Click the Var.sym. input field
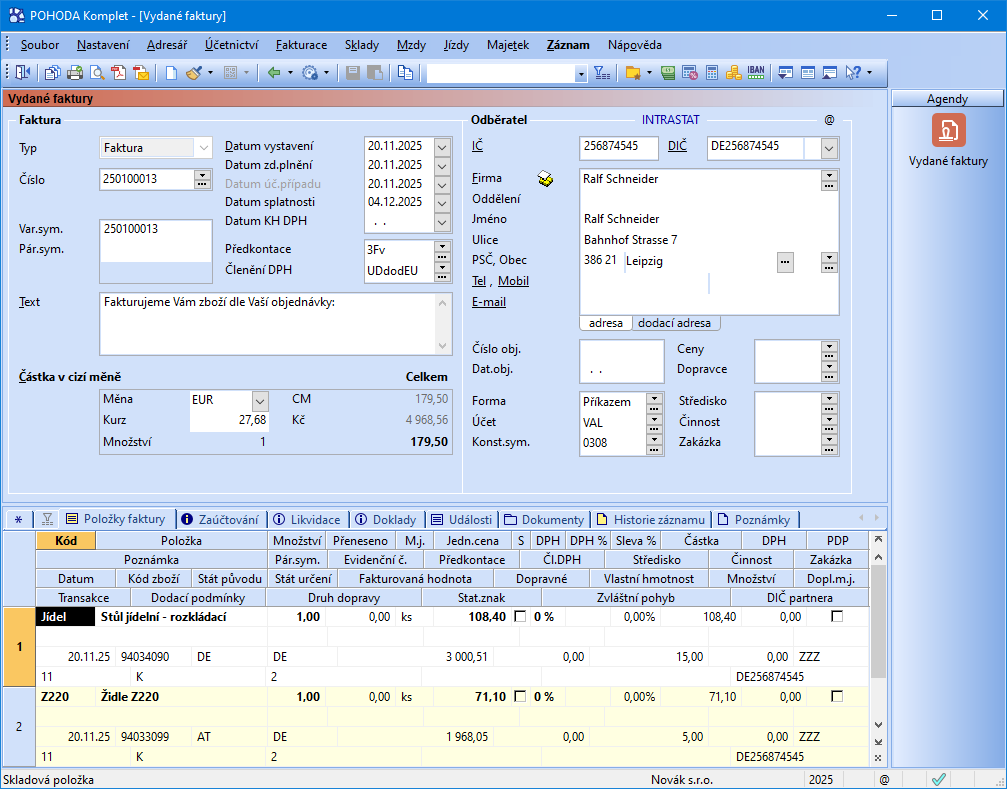The image size is (1007, 789). (155, 229)
